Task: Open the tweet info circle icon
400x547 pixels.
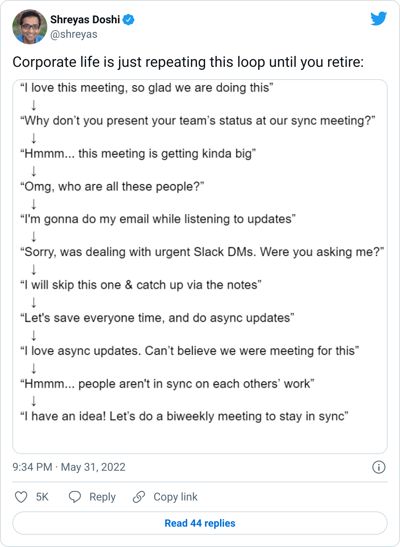Action: pyautogui.click(x=379, y=467)
